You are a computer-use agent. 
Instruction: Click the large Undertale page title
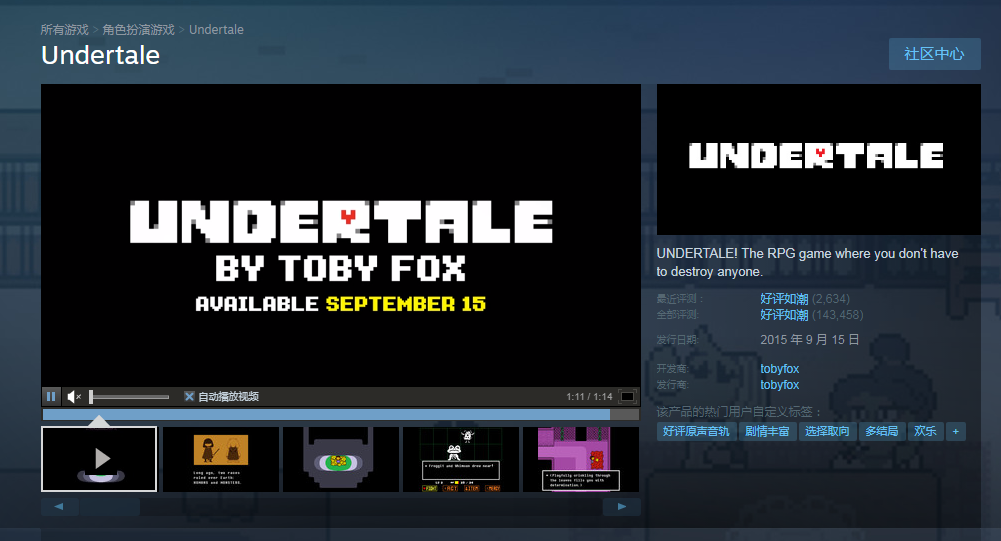pos(100,55)
